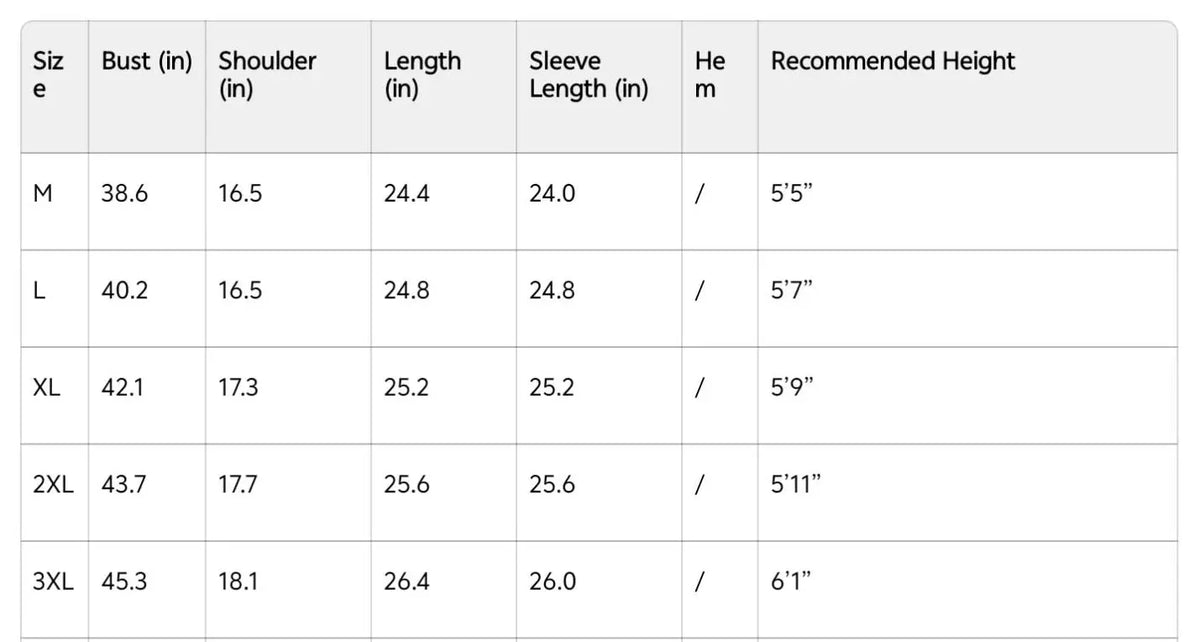Click the 5'5" recommended height cell
The width and height of the screenshot is (1200, 642).
point(792,194)
